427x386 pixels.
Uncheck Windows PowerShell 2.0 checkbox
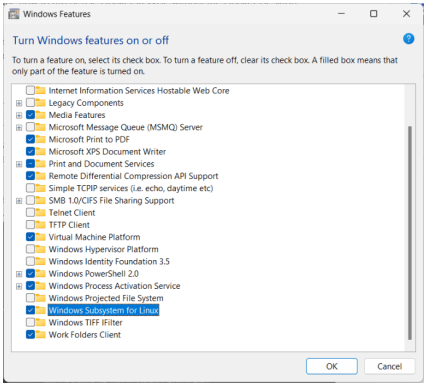pyautogui.click(x=30, y=274)
